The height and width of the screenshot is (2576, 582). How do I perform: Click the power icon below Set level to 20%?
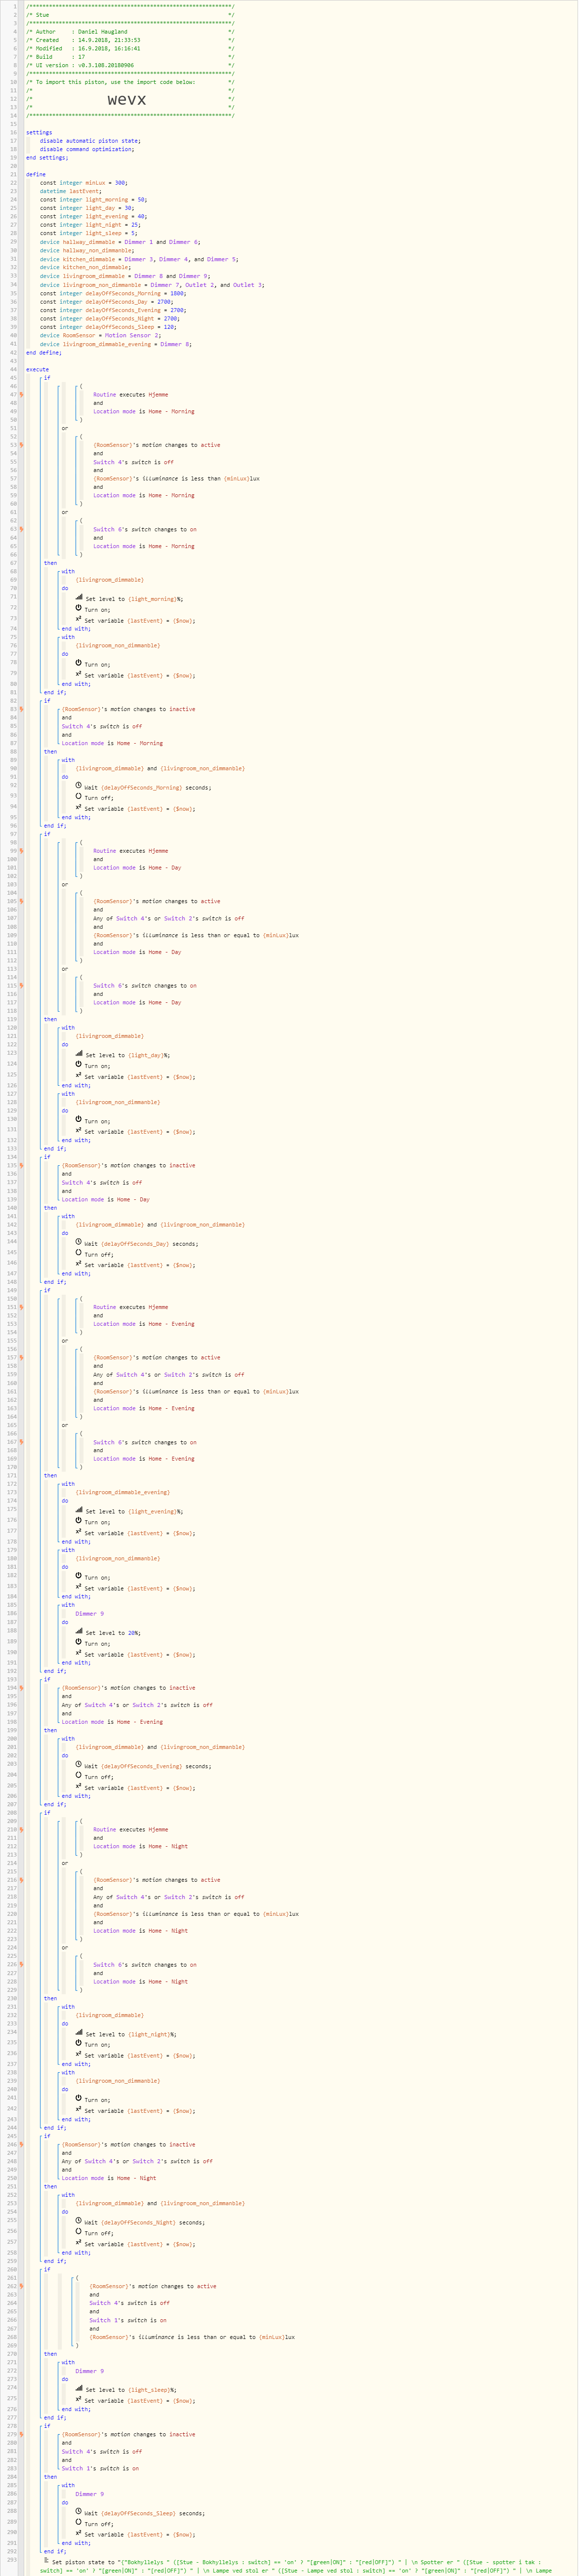(x=79, y=1642)
